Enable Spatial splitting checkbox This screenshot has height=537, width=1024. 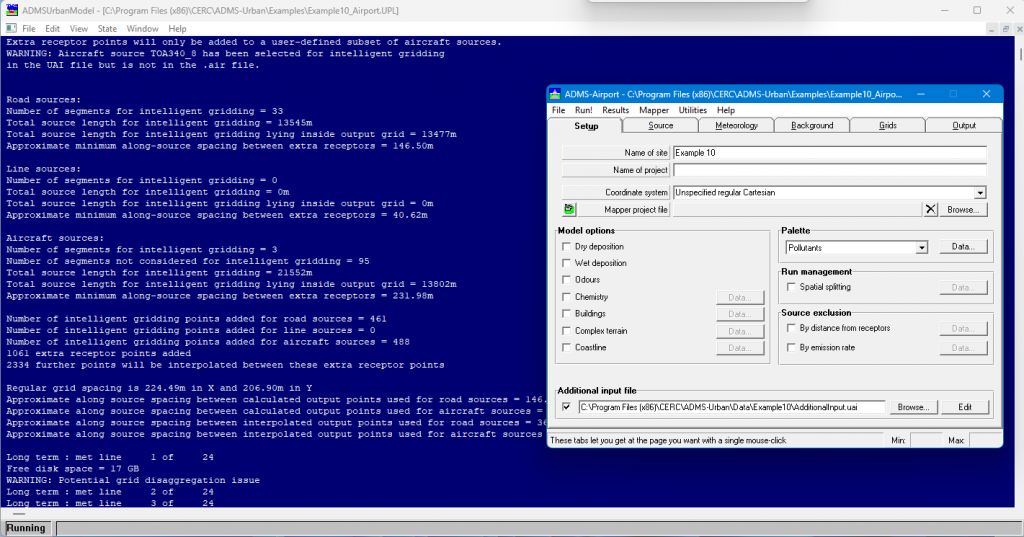pyautogui.click(x=791, y=287)
